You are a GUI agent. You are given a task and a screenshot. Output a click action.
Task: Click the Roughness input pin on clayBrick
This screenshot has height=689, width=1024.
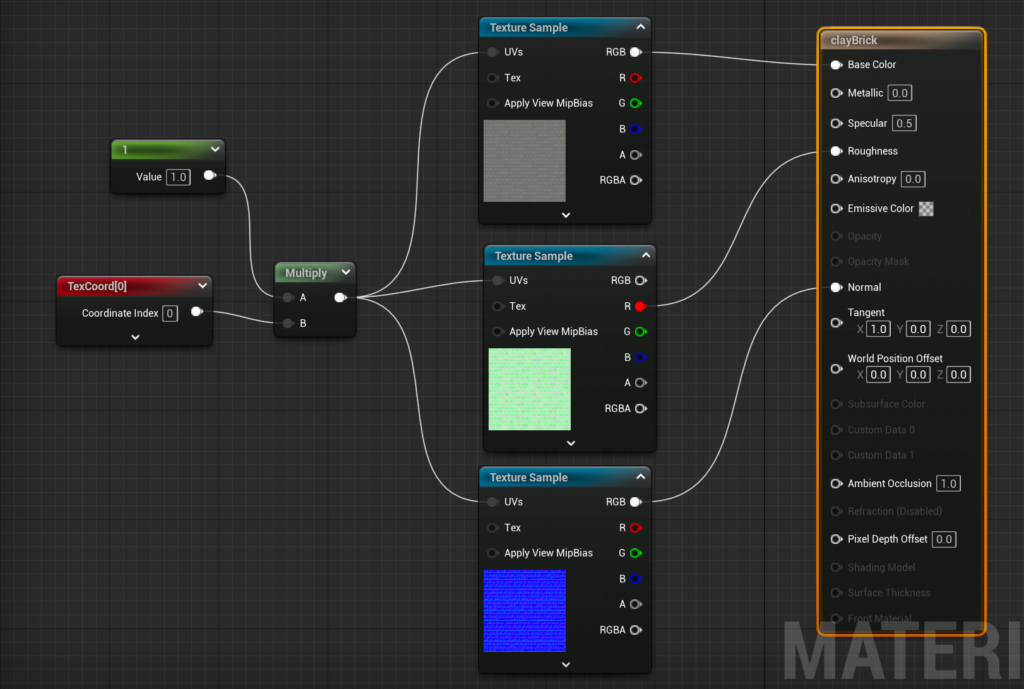(x=836, y=151)
